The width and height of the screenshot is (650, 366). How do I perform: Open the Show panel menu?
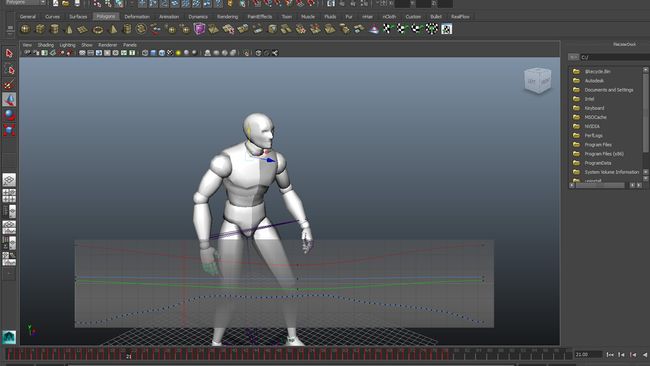pos(87,45)
